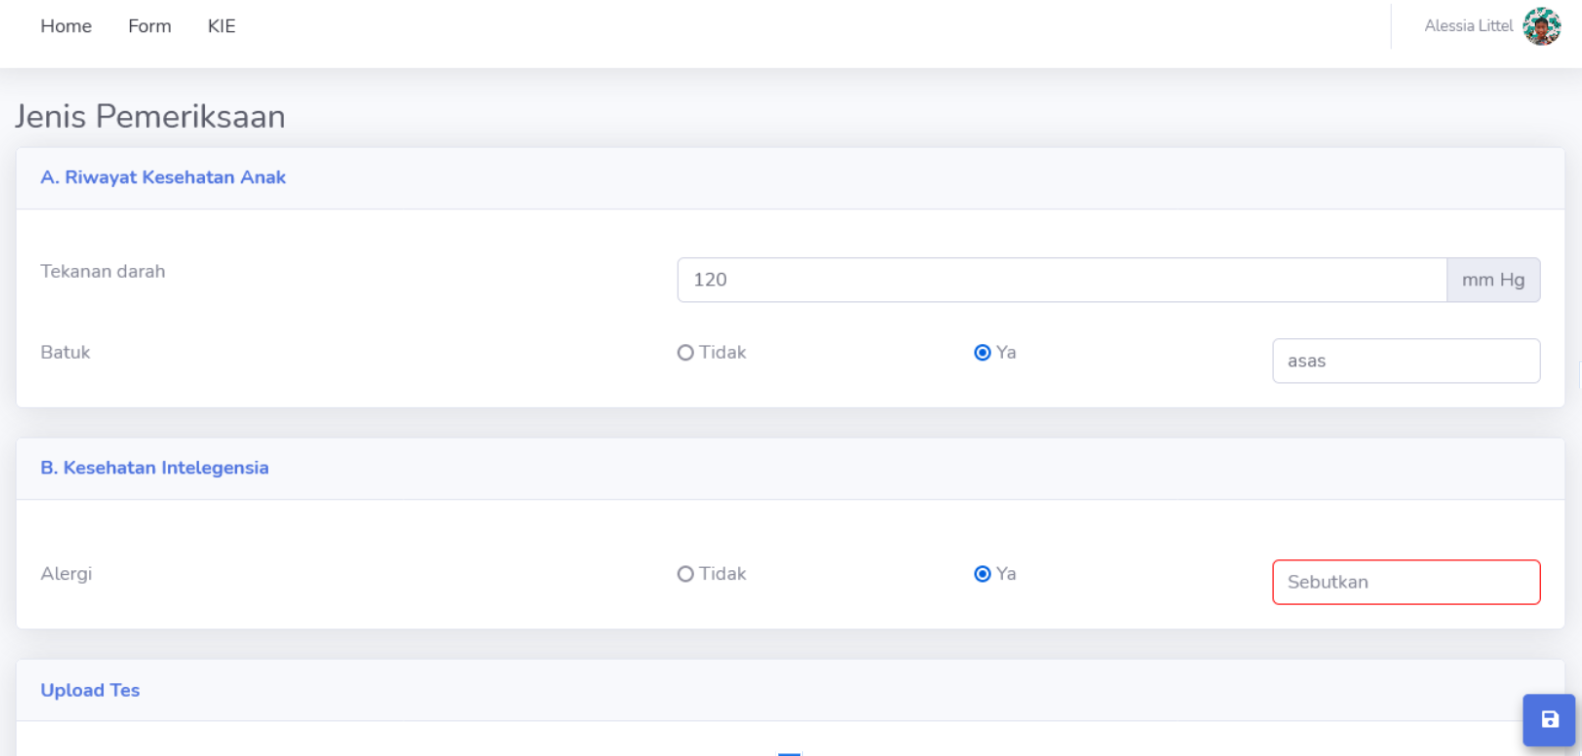1582x756 pixels.
Task: Click the floating save icon button
Action: click(1549, 720)
